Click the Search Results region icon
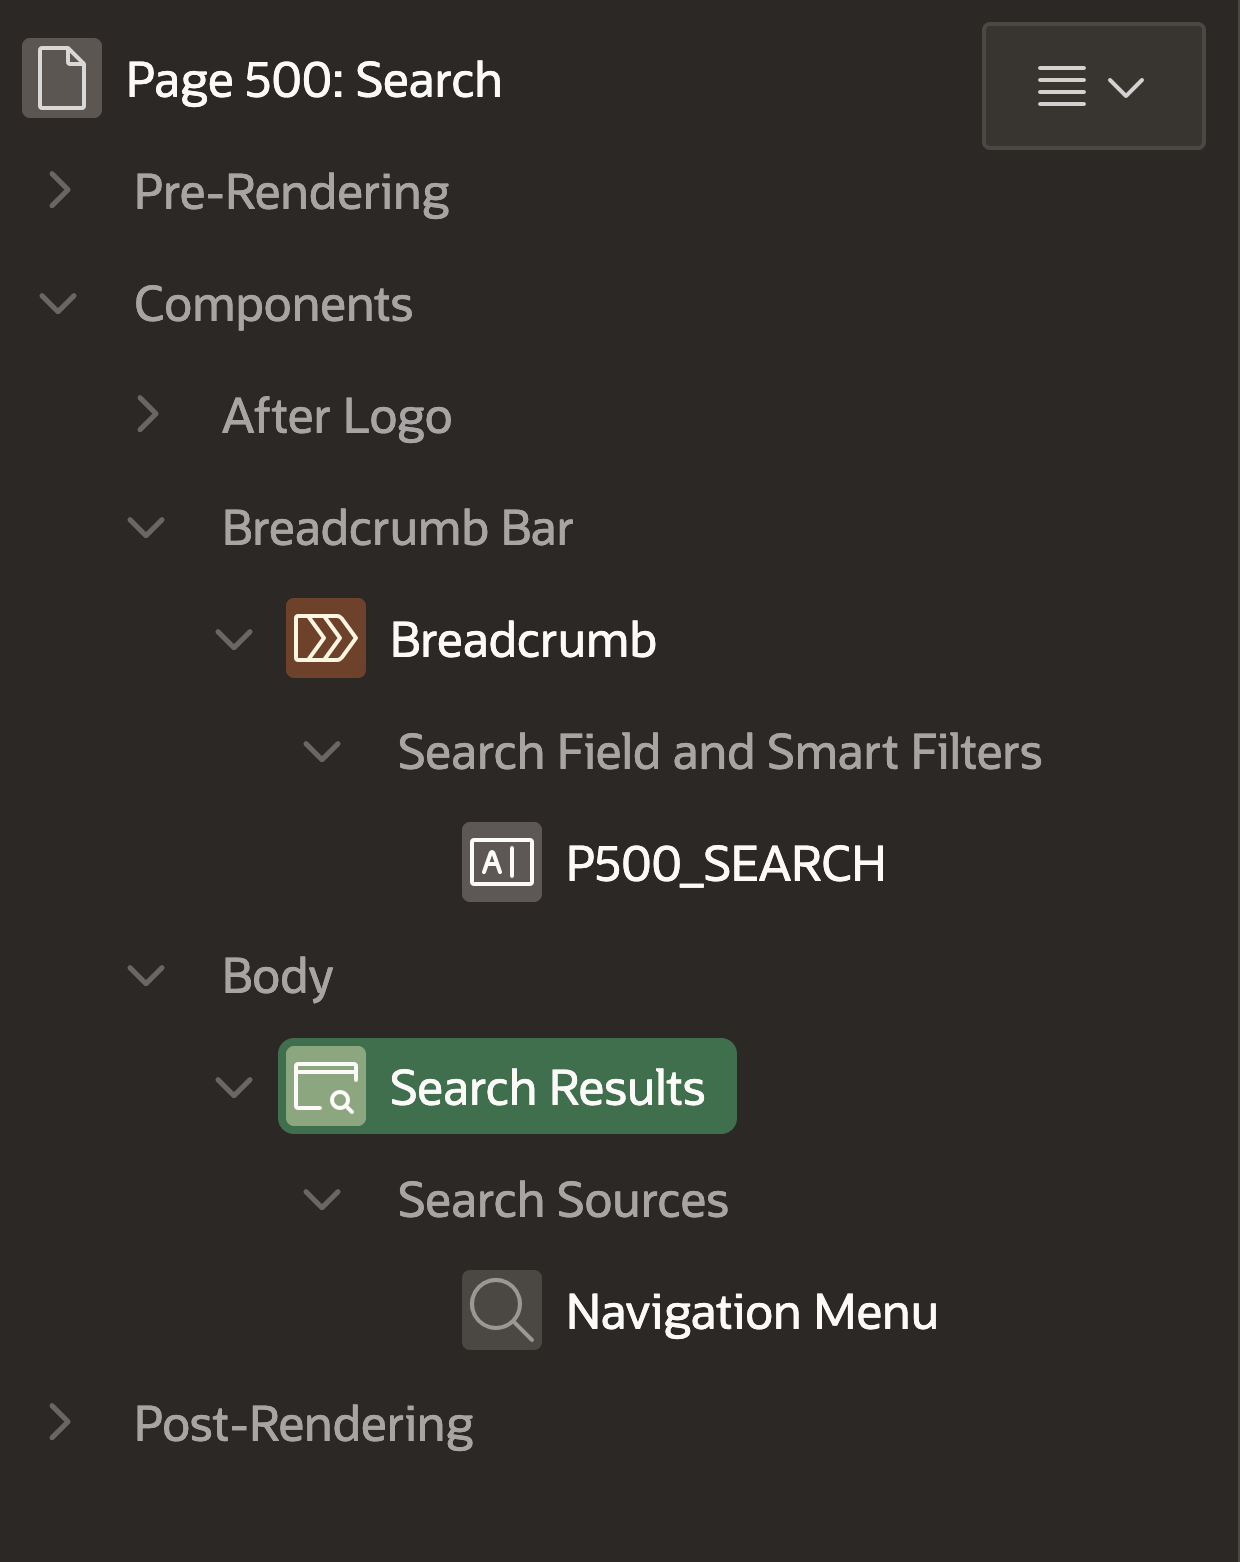 pos(325,1087)
